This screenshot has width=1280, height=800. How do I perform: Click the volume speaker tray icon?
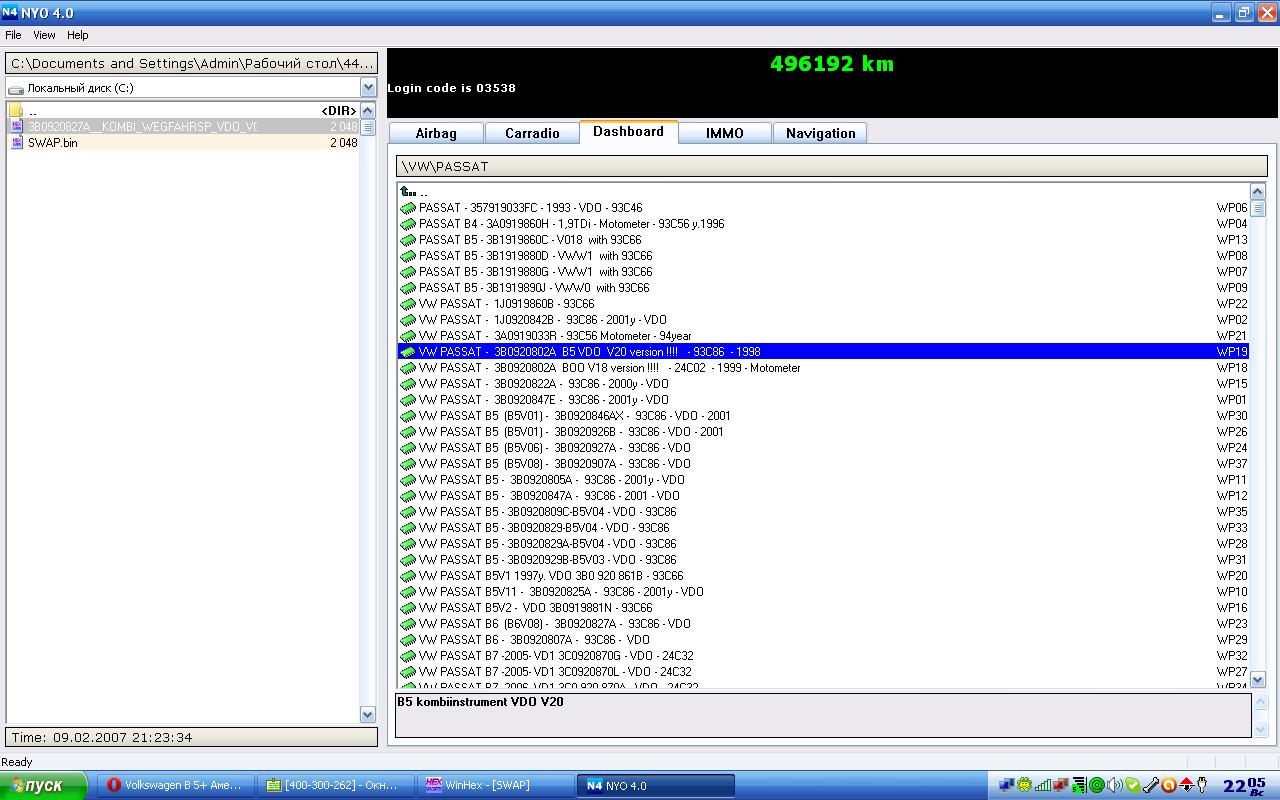(x=1115, y=786)
